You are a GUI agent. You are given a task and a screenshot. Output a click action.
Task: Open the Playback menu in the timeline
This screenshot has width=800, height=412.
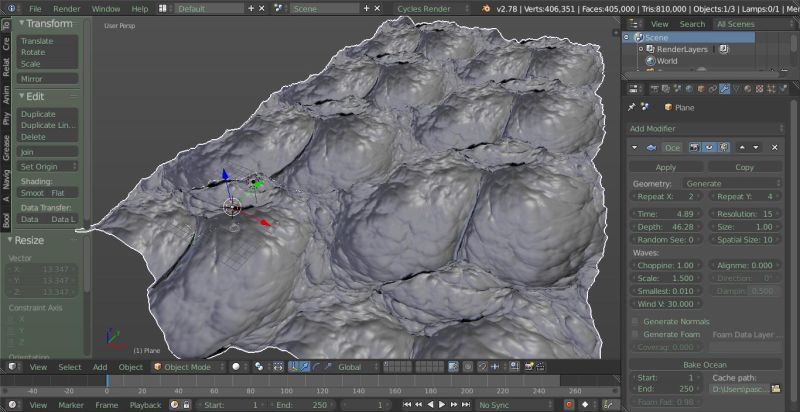point(145,405)
